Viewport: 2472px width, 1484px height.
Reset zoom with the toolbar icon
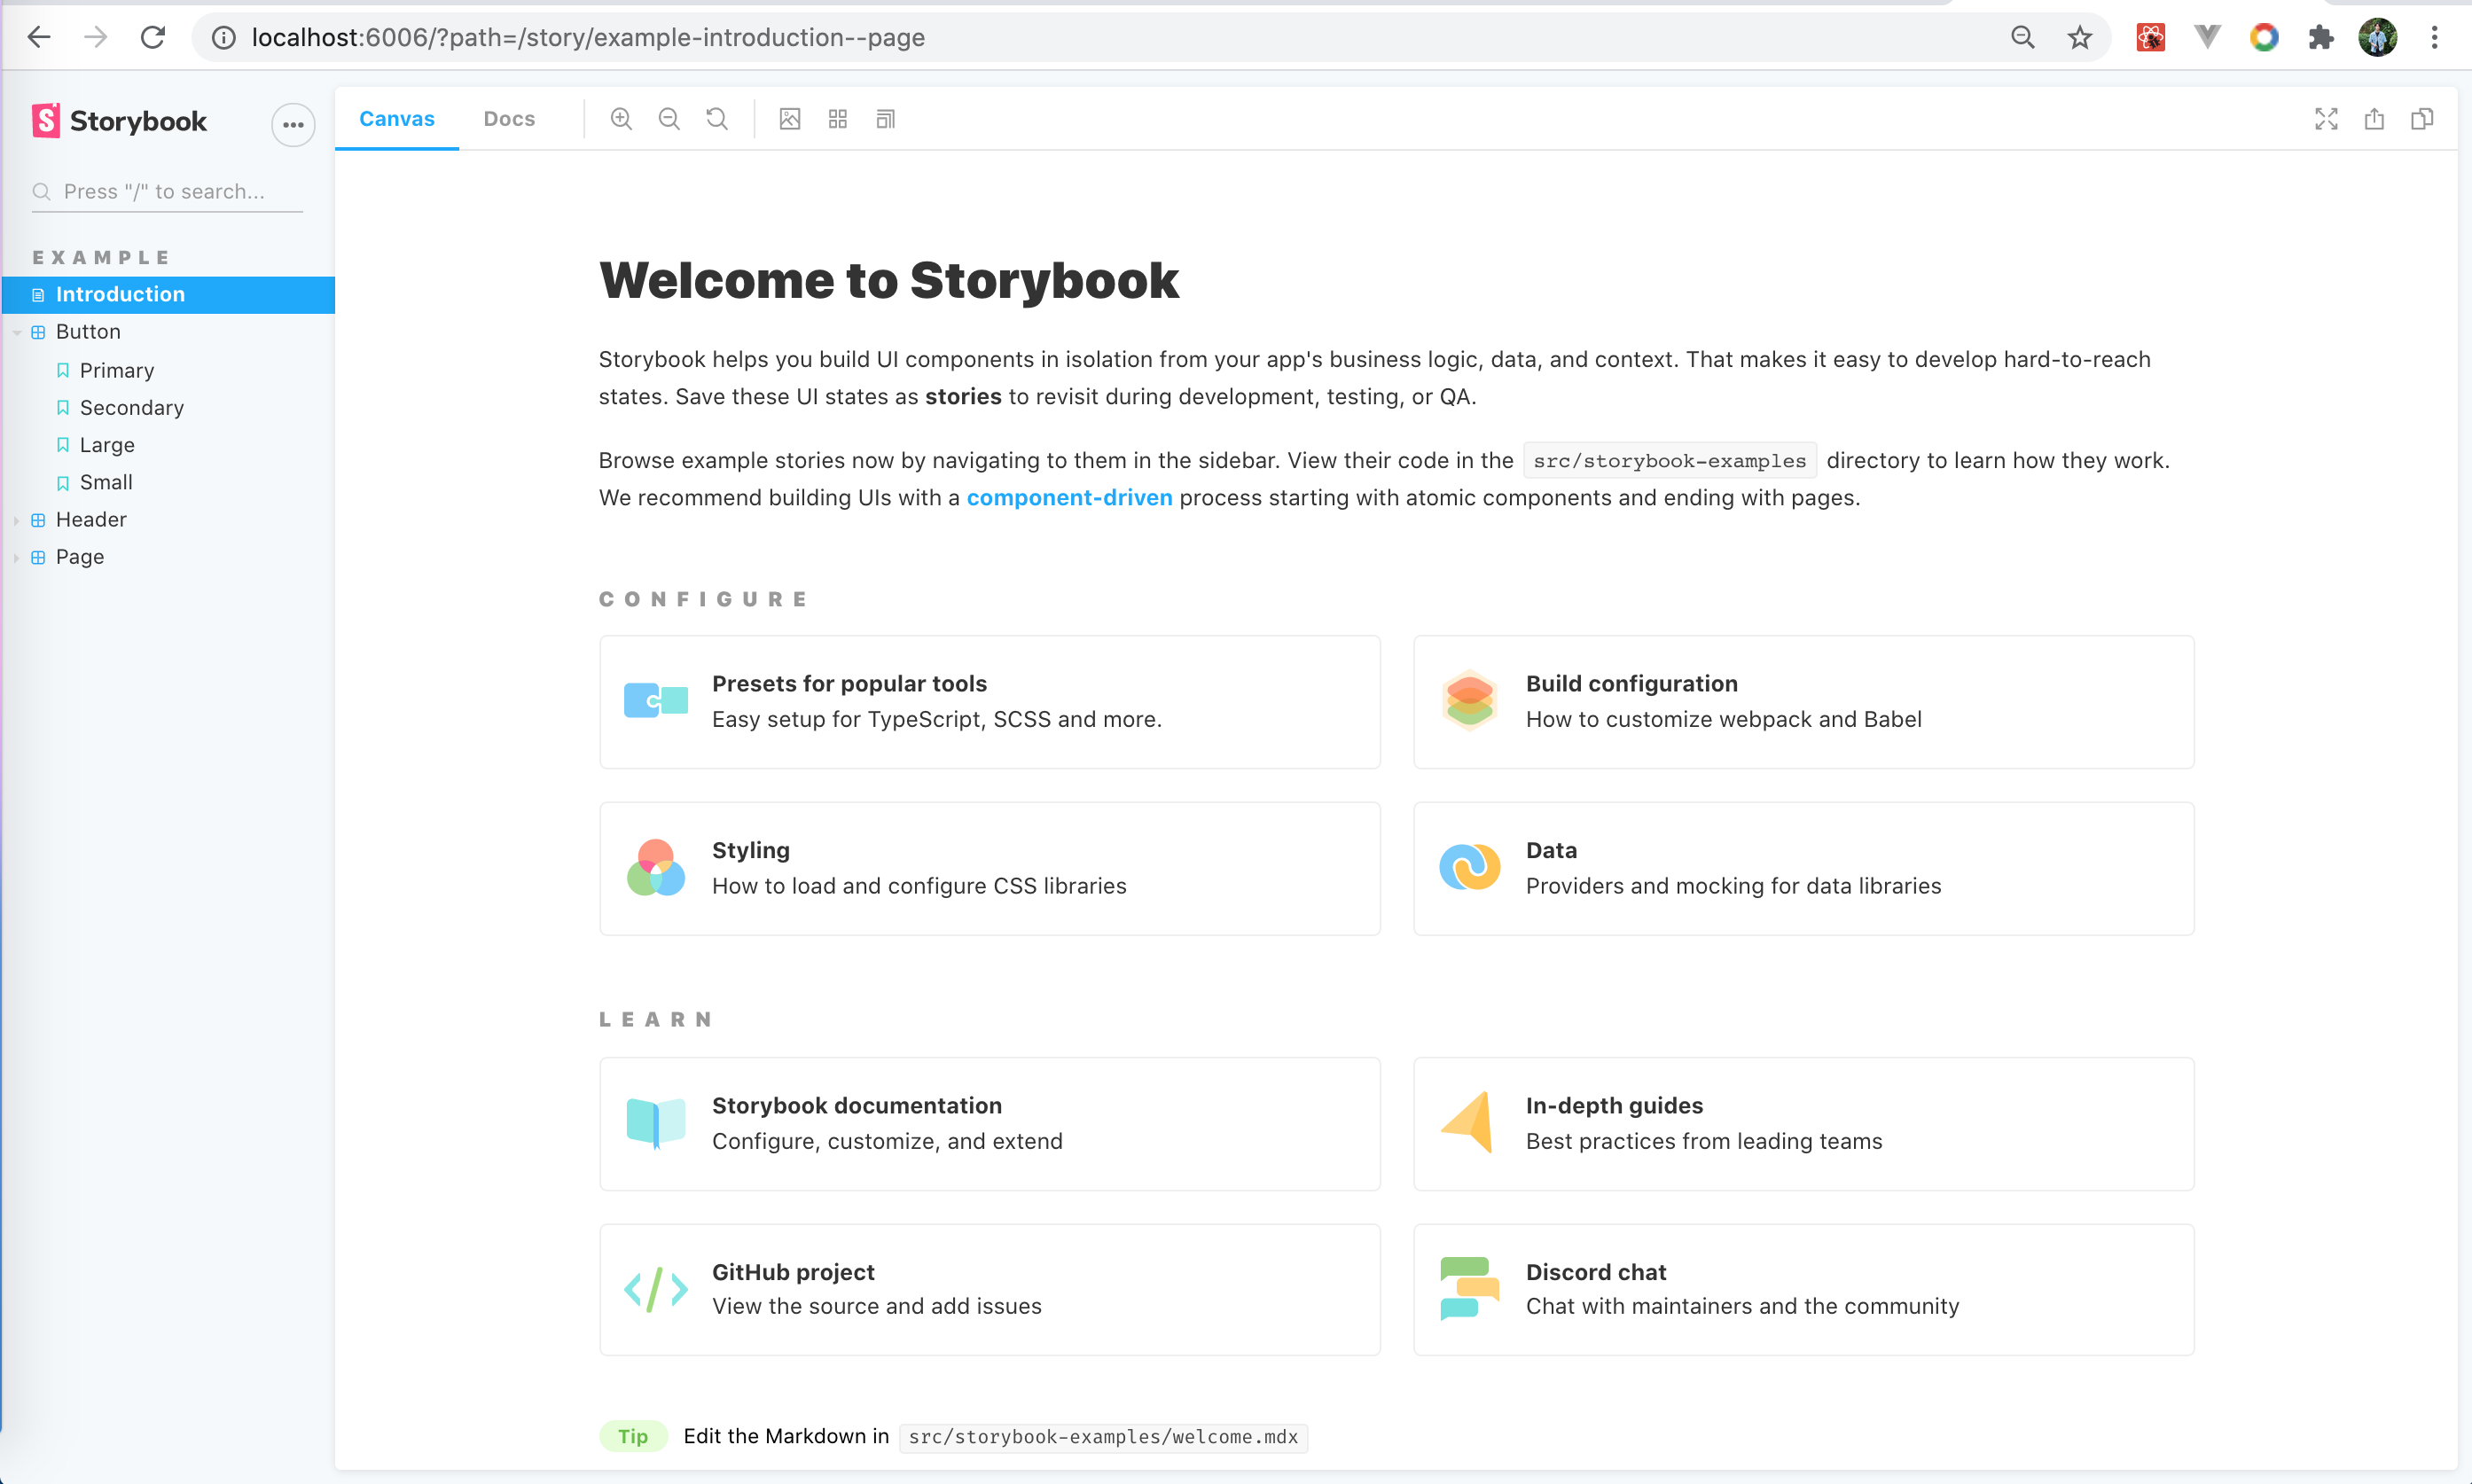point(717,119)
